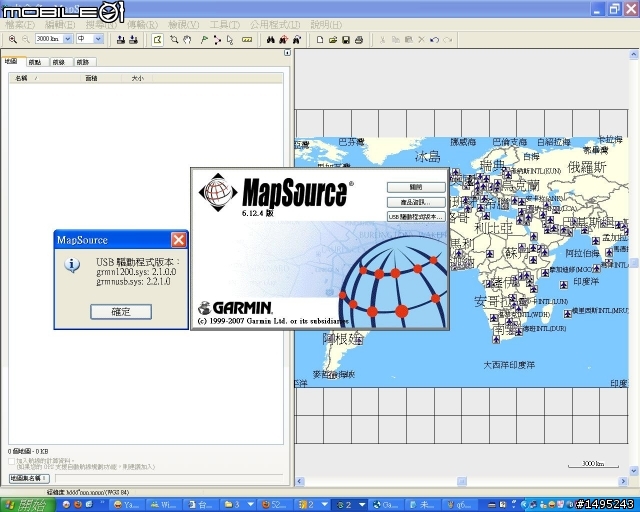Click the horizontal scrollbar thumb under map

462,481
